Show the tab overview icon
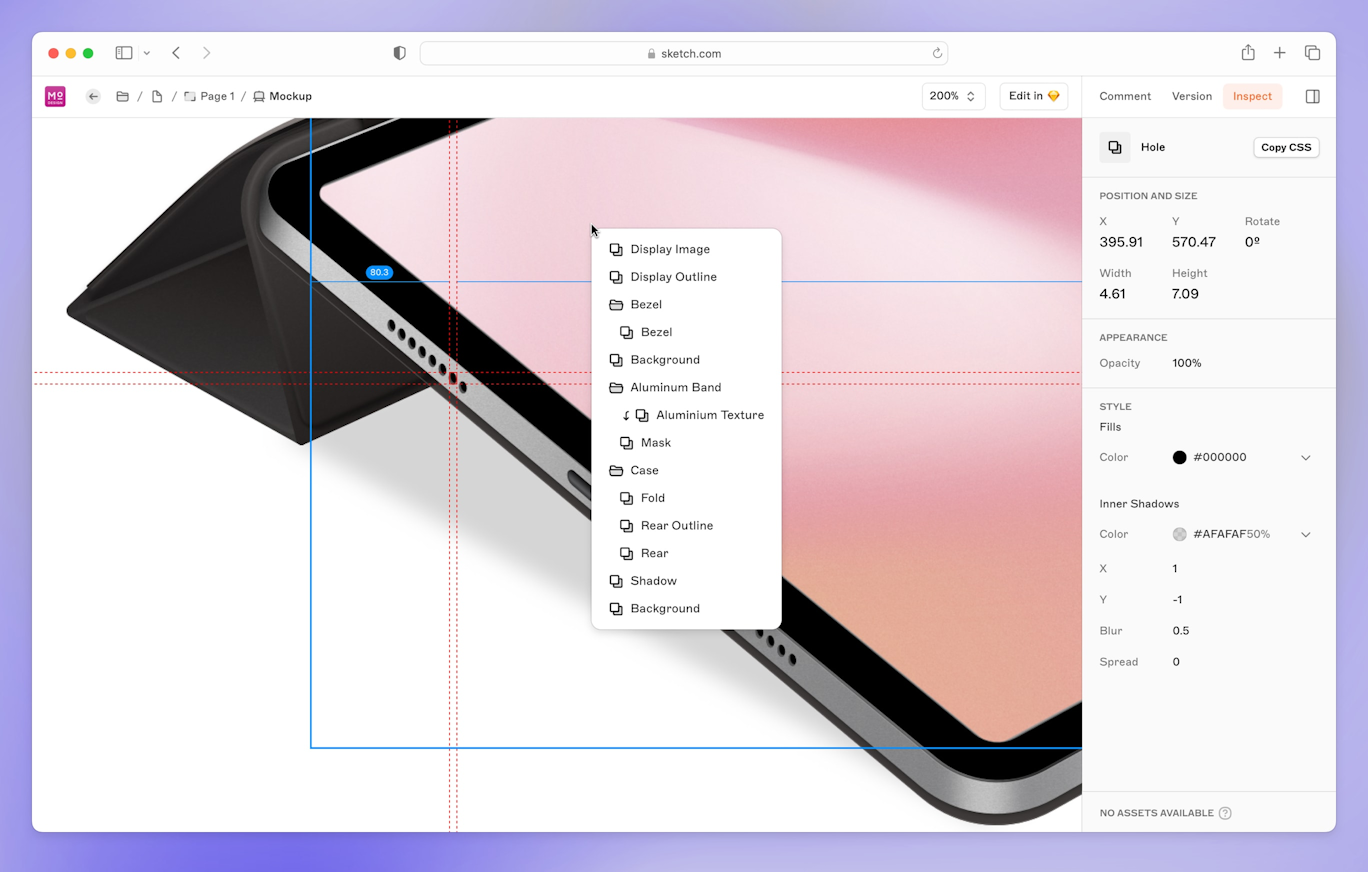The height and width of the screenshot is (872, 1368). pyautogui.click(x=1312, y=53)
